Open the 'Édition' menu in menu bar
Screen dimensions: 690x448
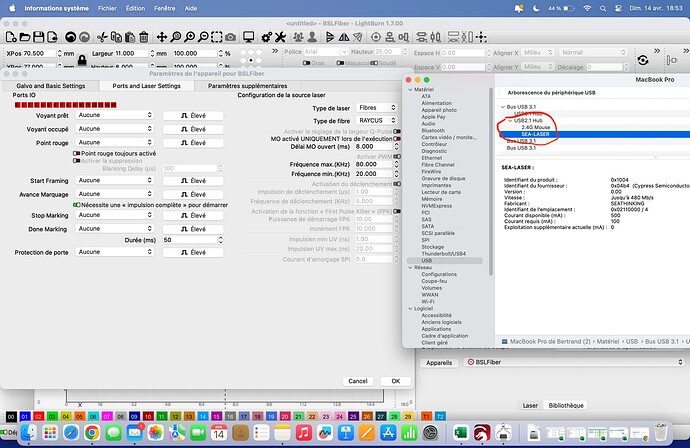tap(135, 8)
